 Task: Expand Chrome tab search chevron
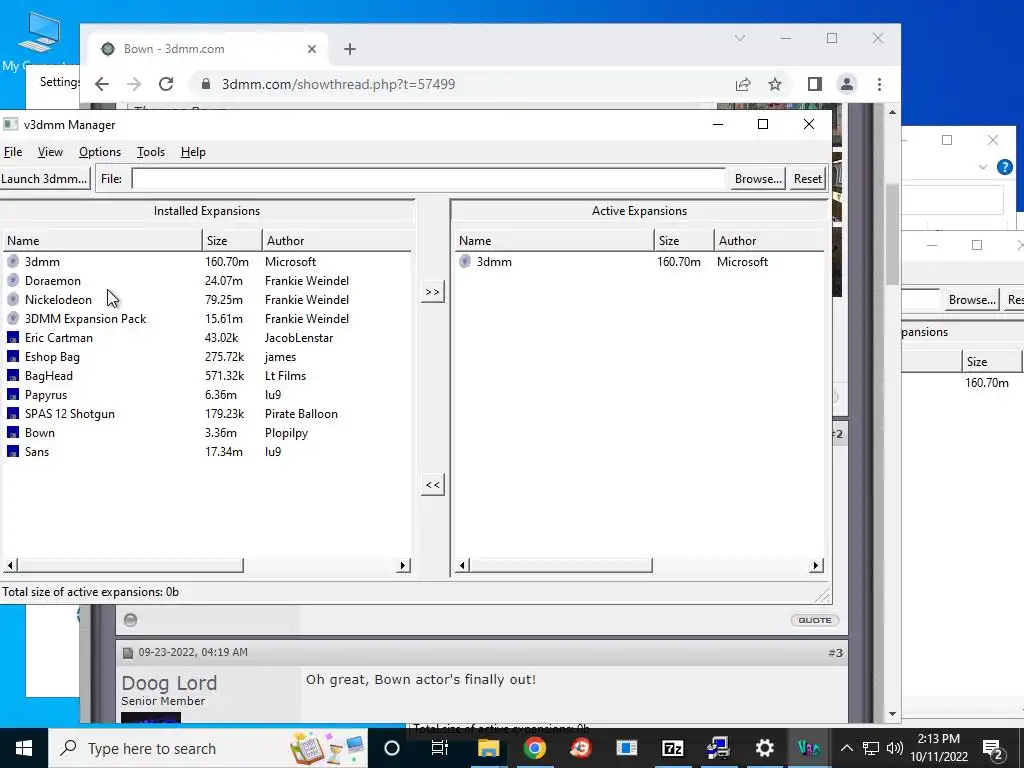(x=740, y=38)
